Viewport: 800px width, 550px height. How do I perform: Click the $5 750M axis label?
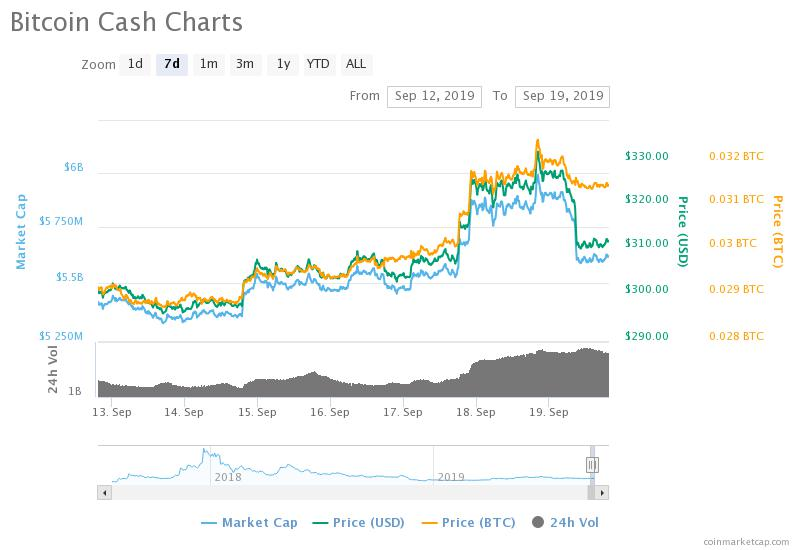click(61, 221)
